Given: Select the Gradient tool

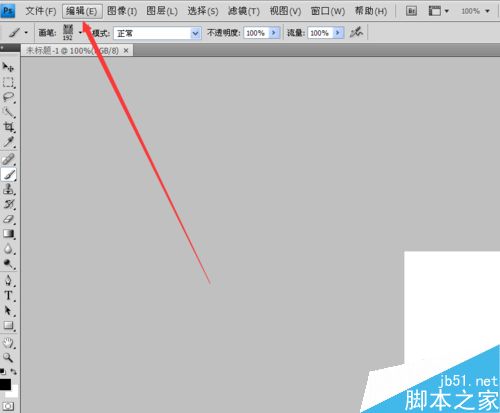Looking at the screenshot, I should (x=8, y=234).
